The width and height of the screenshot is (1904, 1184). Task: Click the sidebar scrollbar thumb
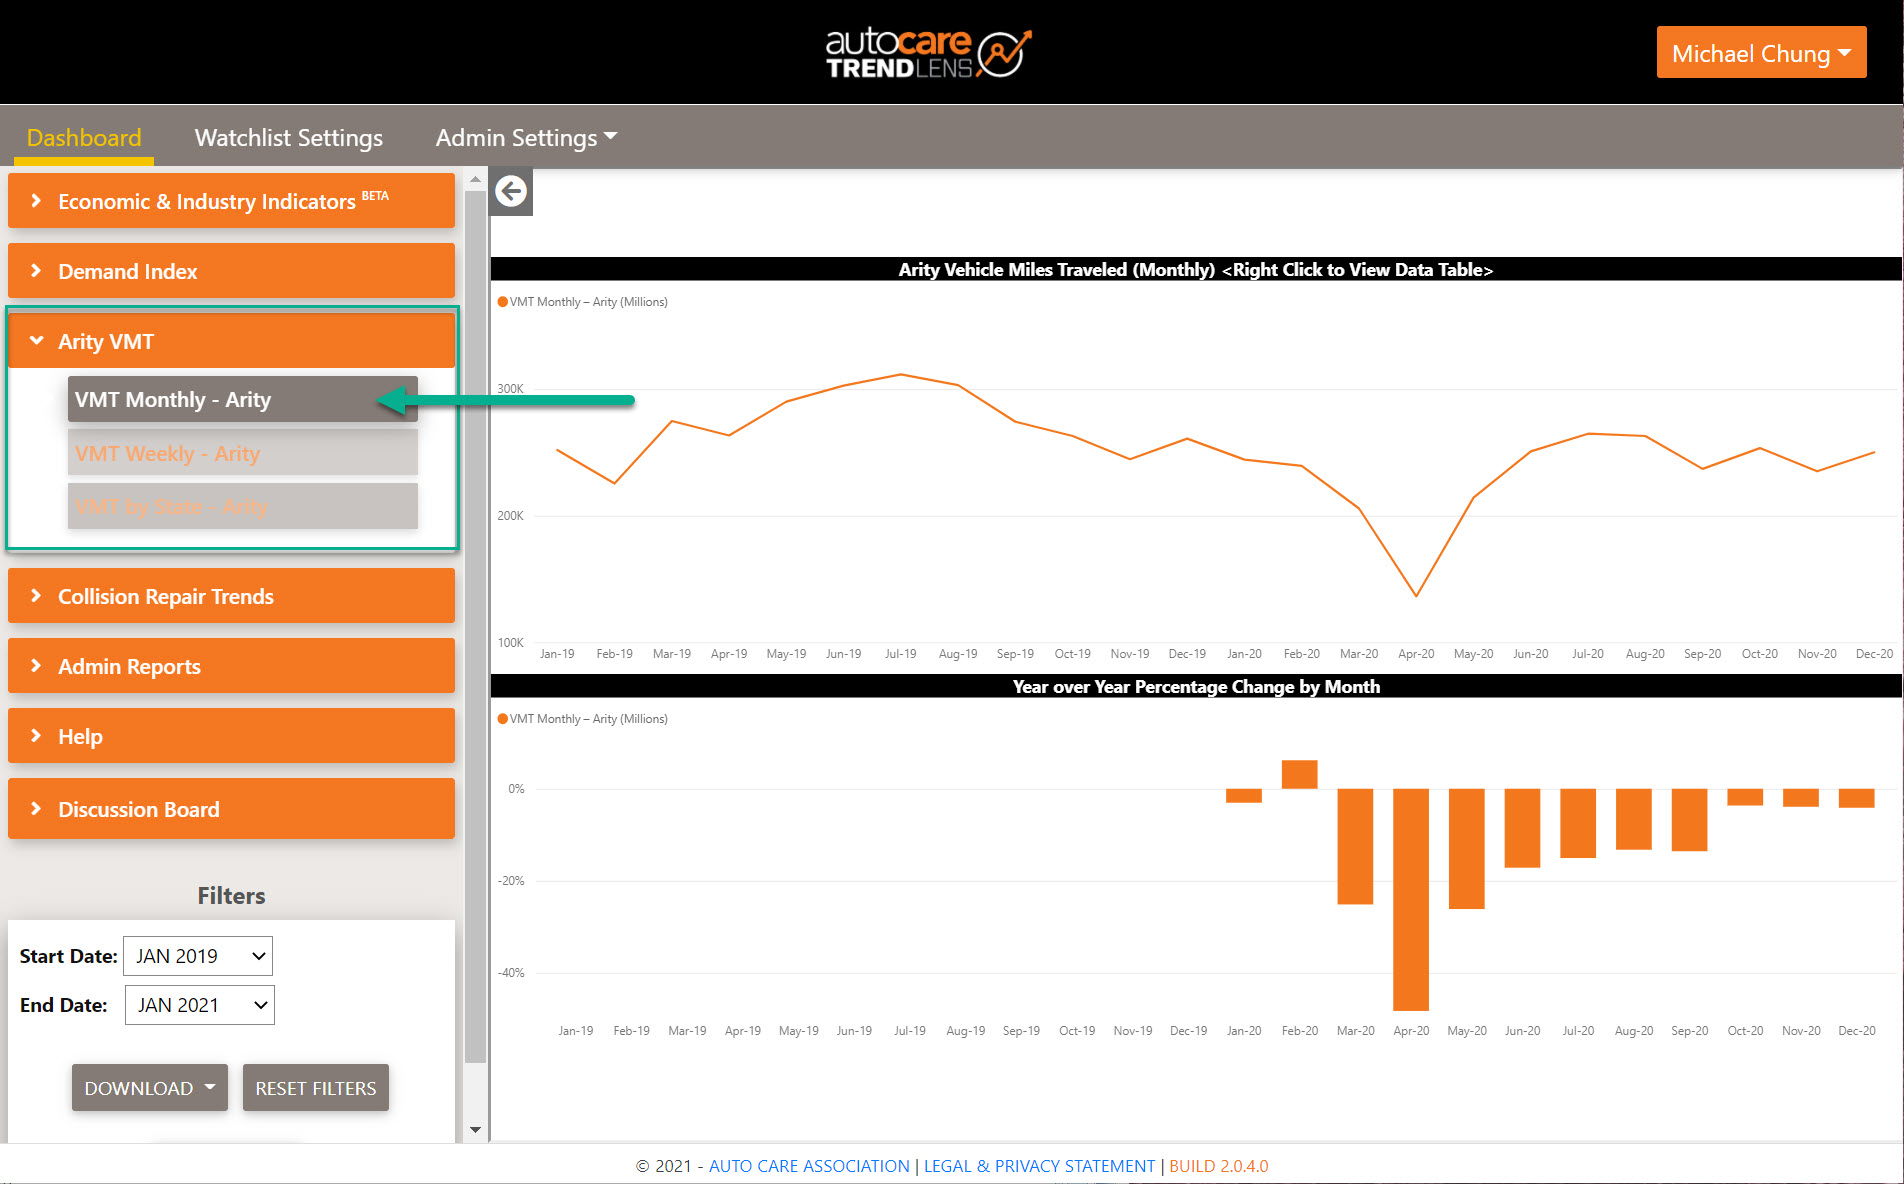point(476,625)
